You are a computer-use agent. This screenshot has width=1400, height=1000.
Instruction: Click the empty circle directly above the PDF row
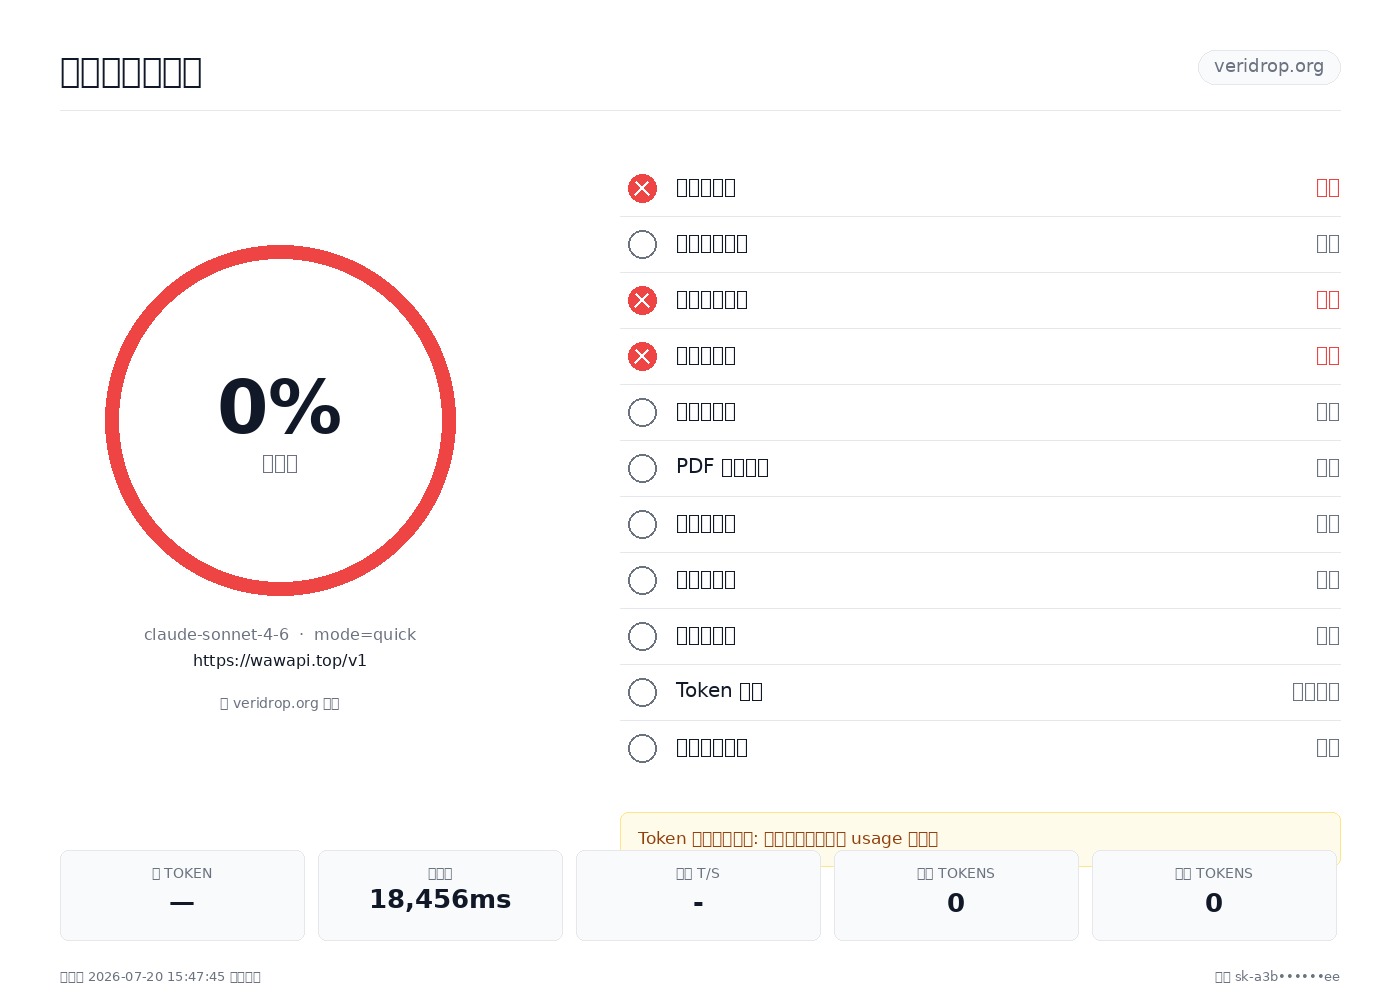642,412
